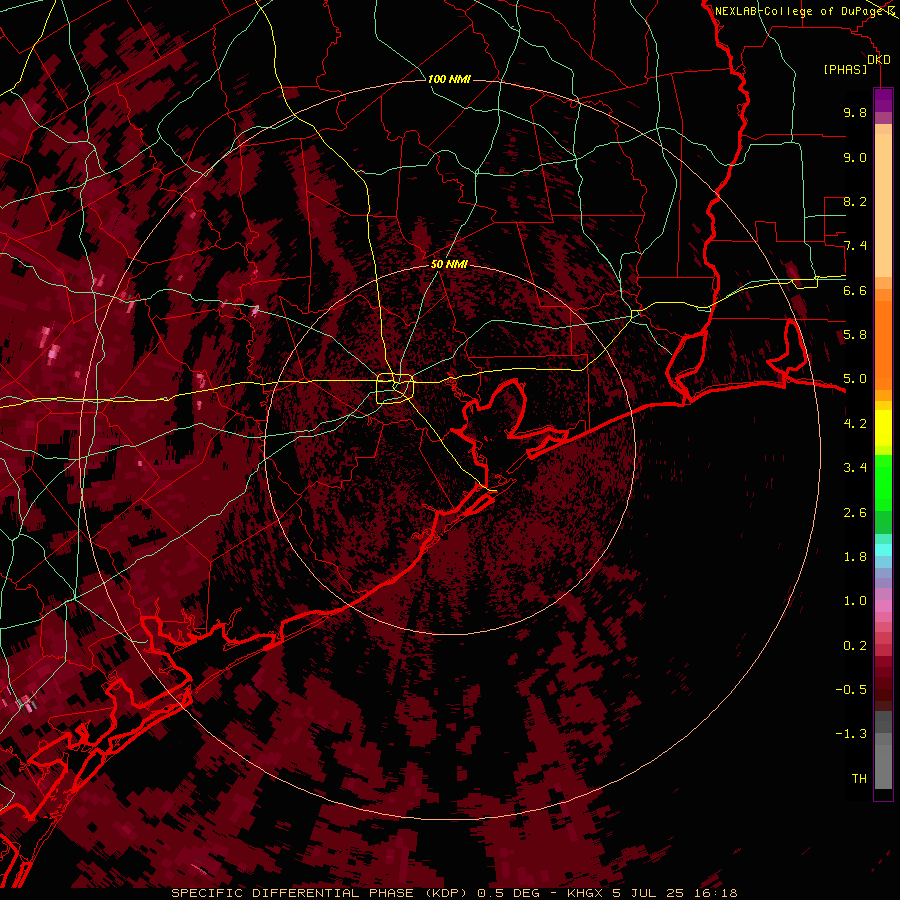Click the 8.2 legend value
Image resolution: width=900 pixels, height=900 pixels.
click(x=855, y=201)
